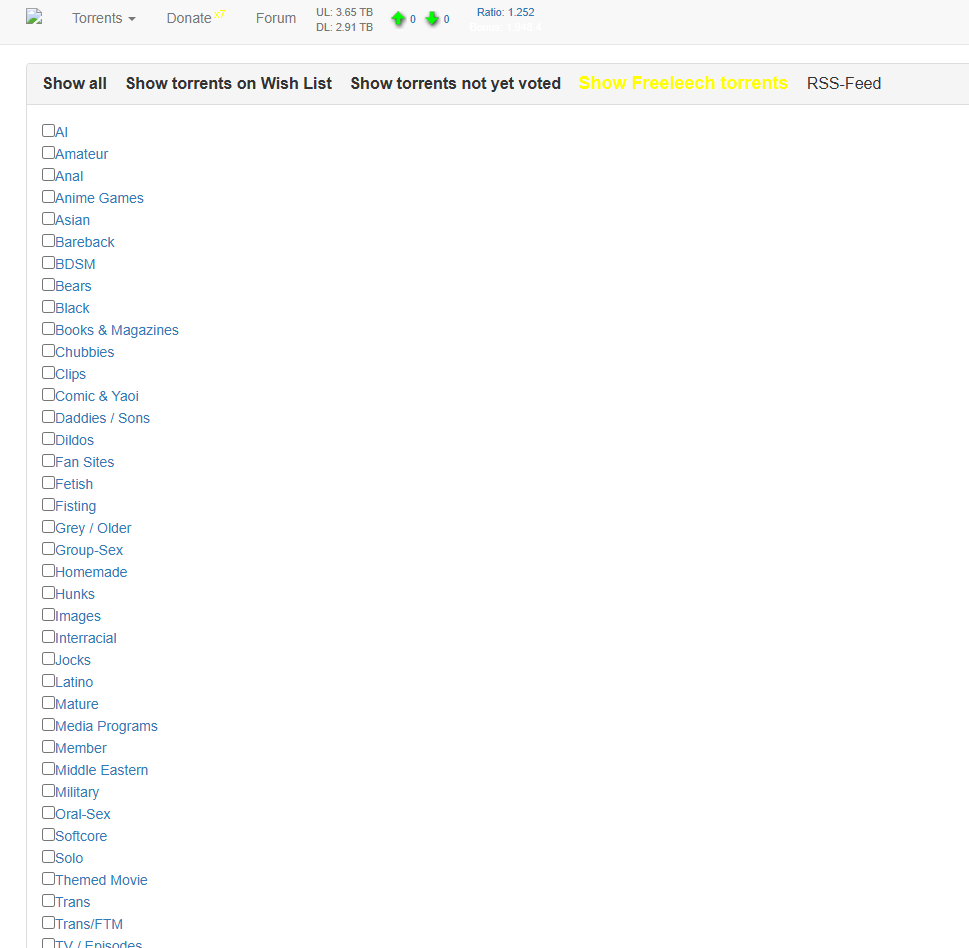The height and width of the screenshot is (948, 969).
Task: Tick the Anime Games checkbox
Action: (x=48, y=197)
